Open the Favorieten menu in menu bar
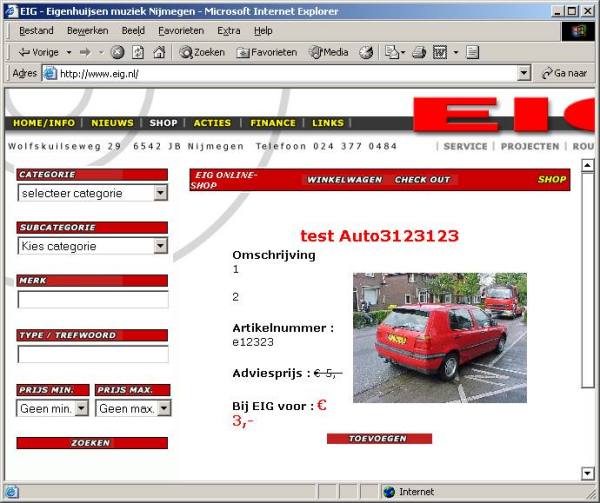 coord(181,31)
